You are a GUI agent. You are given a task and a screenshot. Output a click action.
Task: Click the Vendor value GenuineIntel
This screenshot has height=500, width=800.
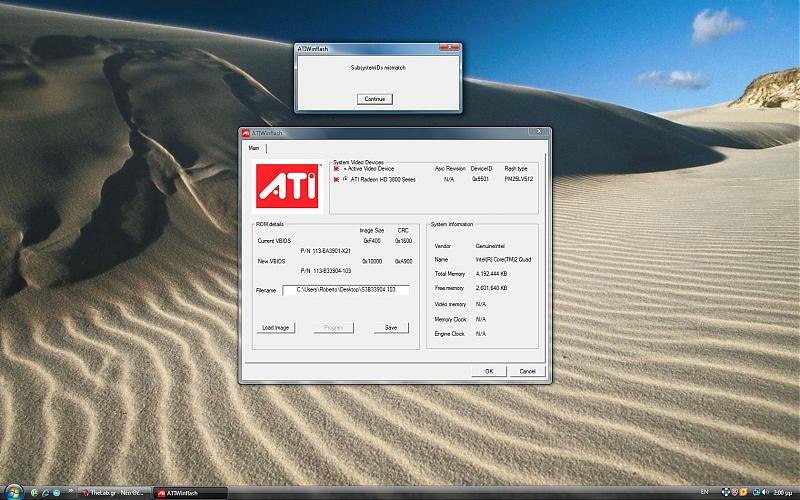point(490,246)
